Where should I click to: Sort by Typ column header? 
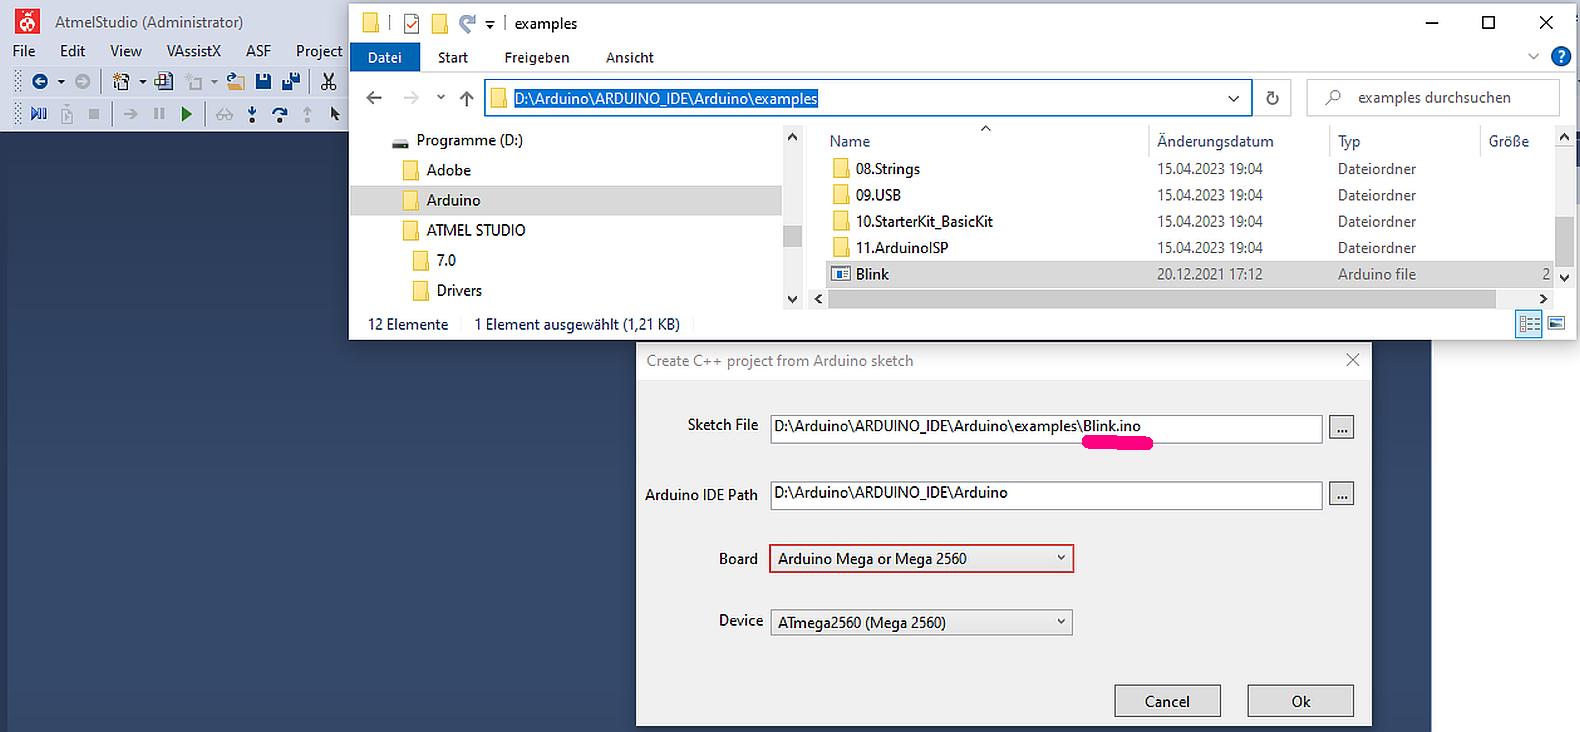[x=1349, y=141]
